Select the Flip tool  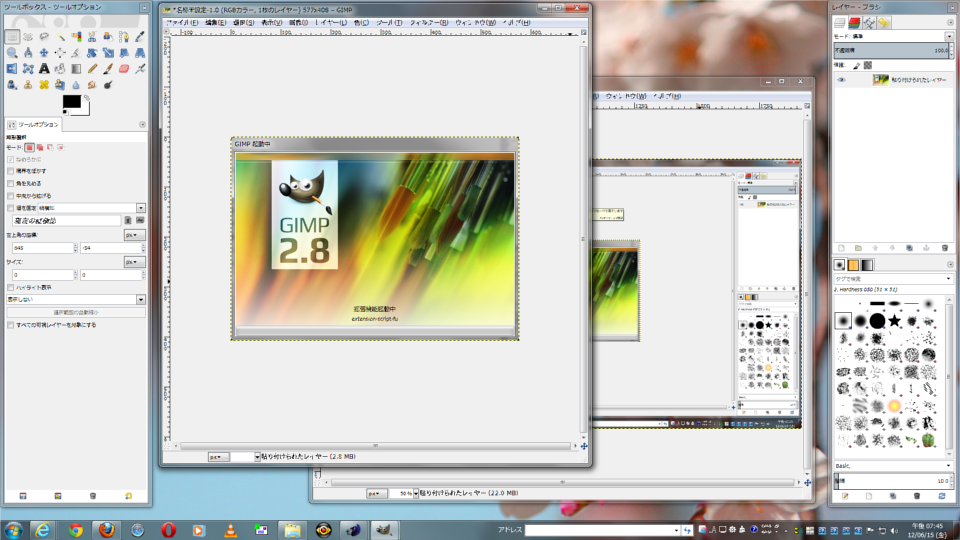(12, 69)
